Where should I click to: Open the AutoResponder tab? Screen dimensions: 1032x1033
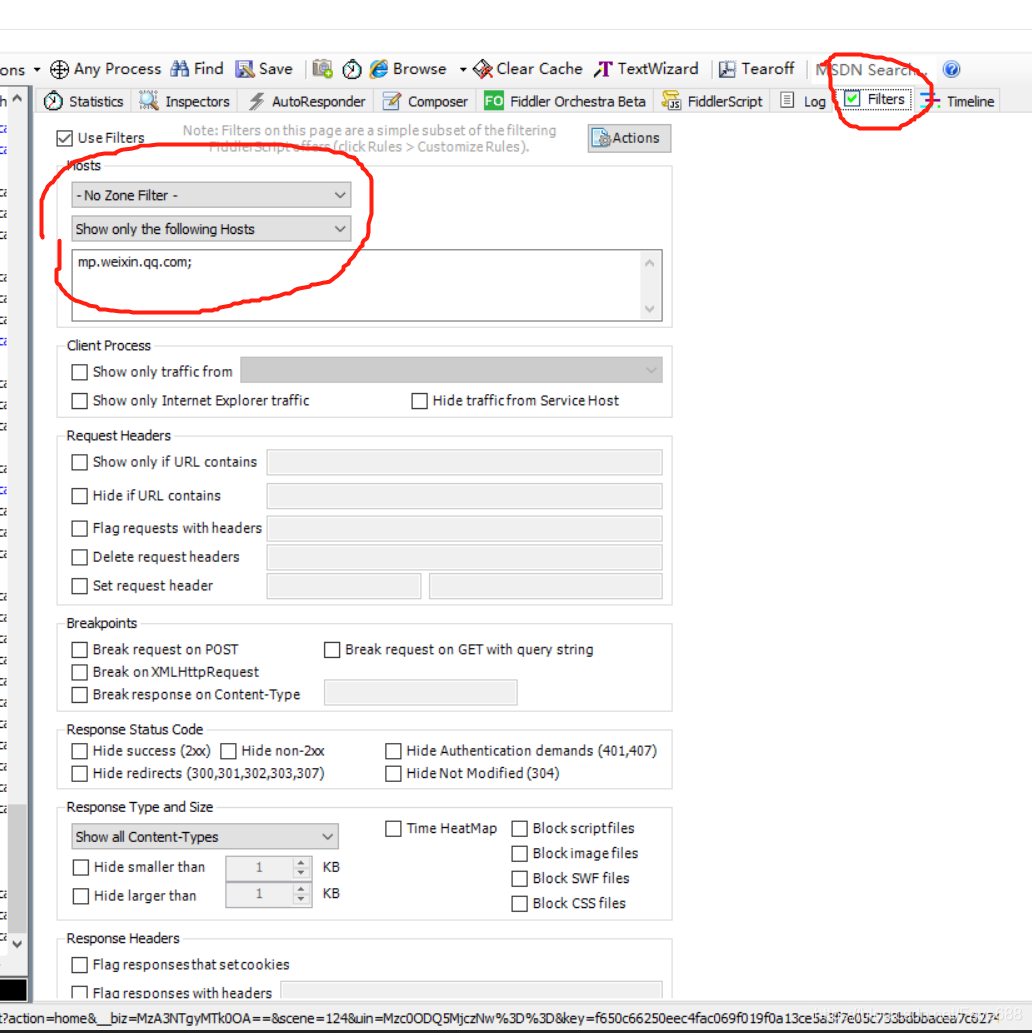[x=307, y=101]
